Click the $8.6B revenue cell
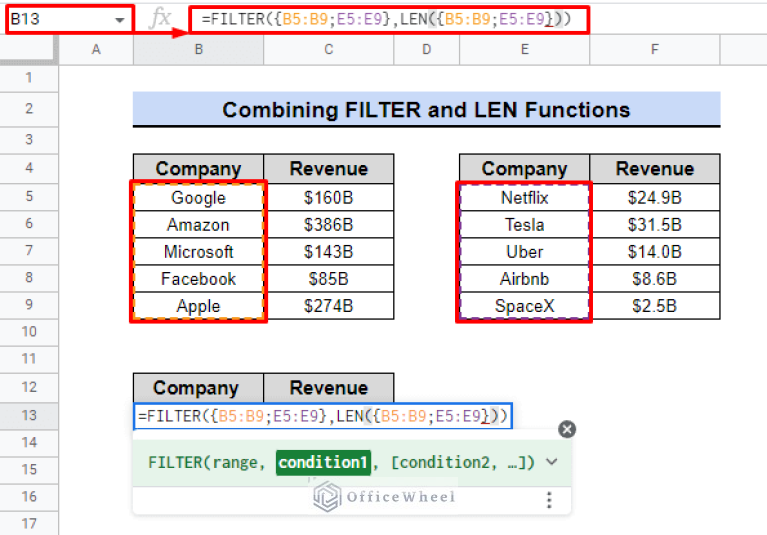Screen dimensions: 767x535 point(654,279)
